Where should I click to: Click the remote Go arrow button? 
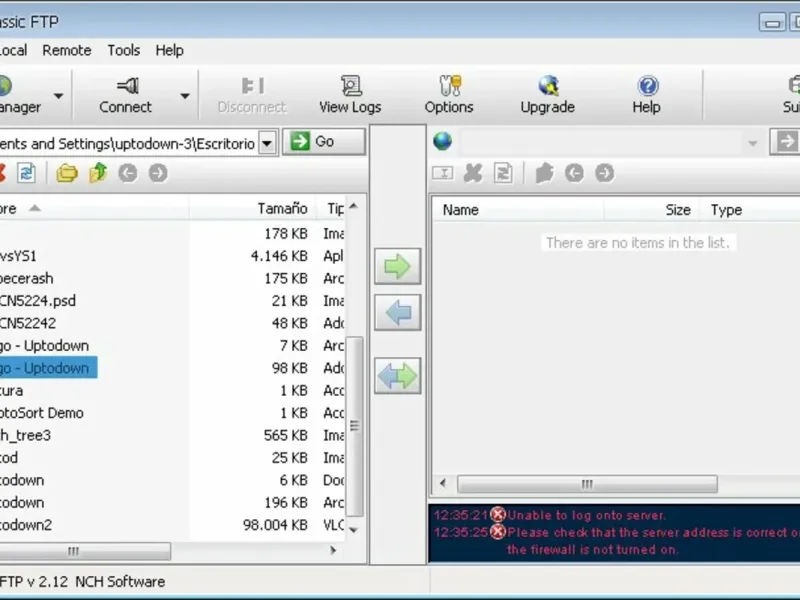coord(785,141)
